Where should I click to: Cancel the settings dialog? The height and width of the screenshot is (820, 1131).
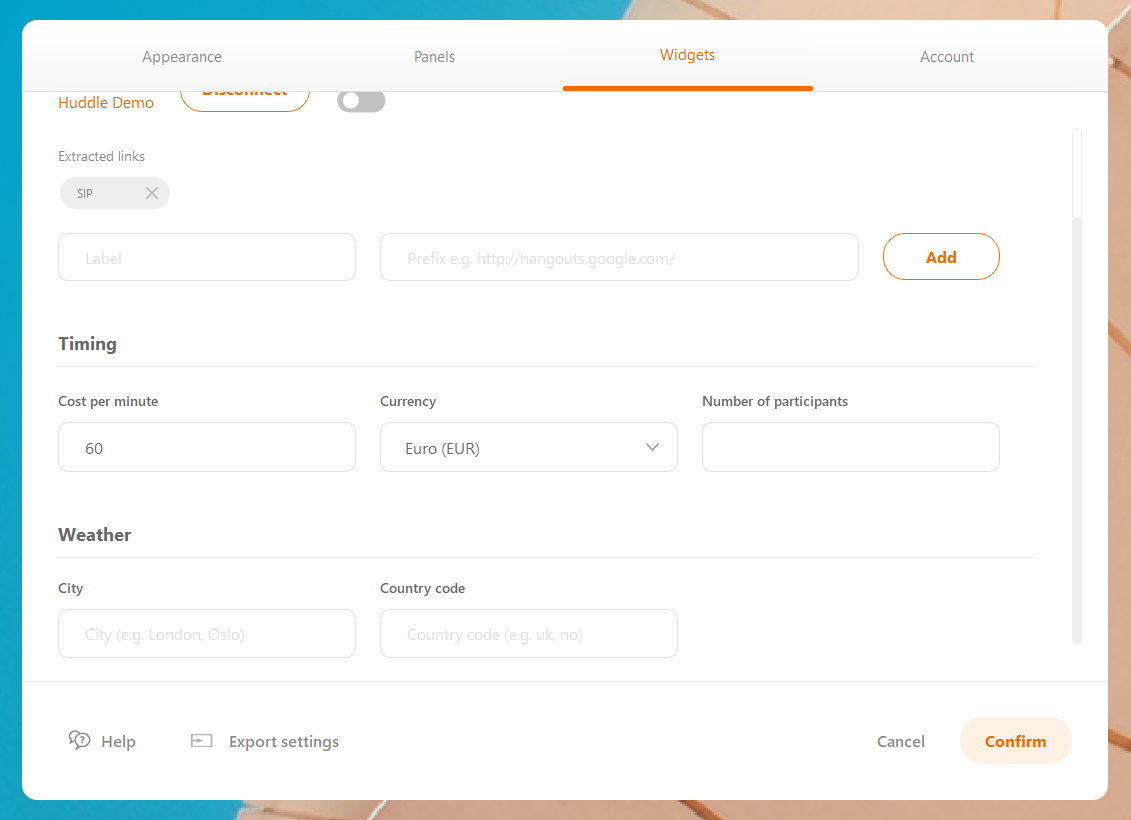pyautogui.click(x=900, y=741)
